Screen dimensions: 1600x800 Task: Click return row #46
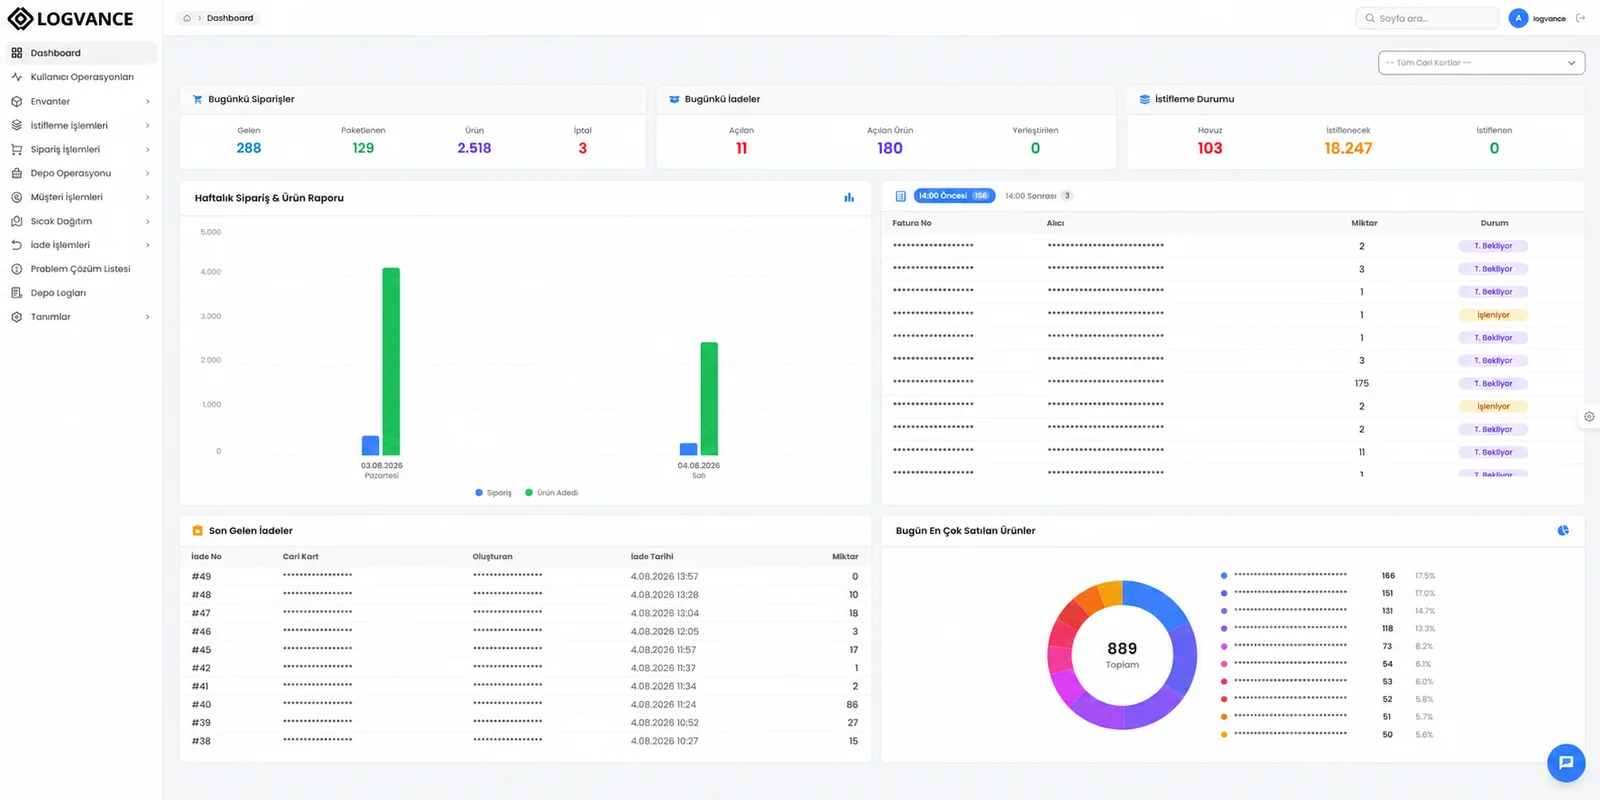(525, 632)
